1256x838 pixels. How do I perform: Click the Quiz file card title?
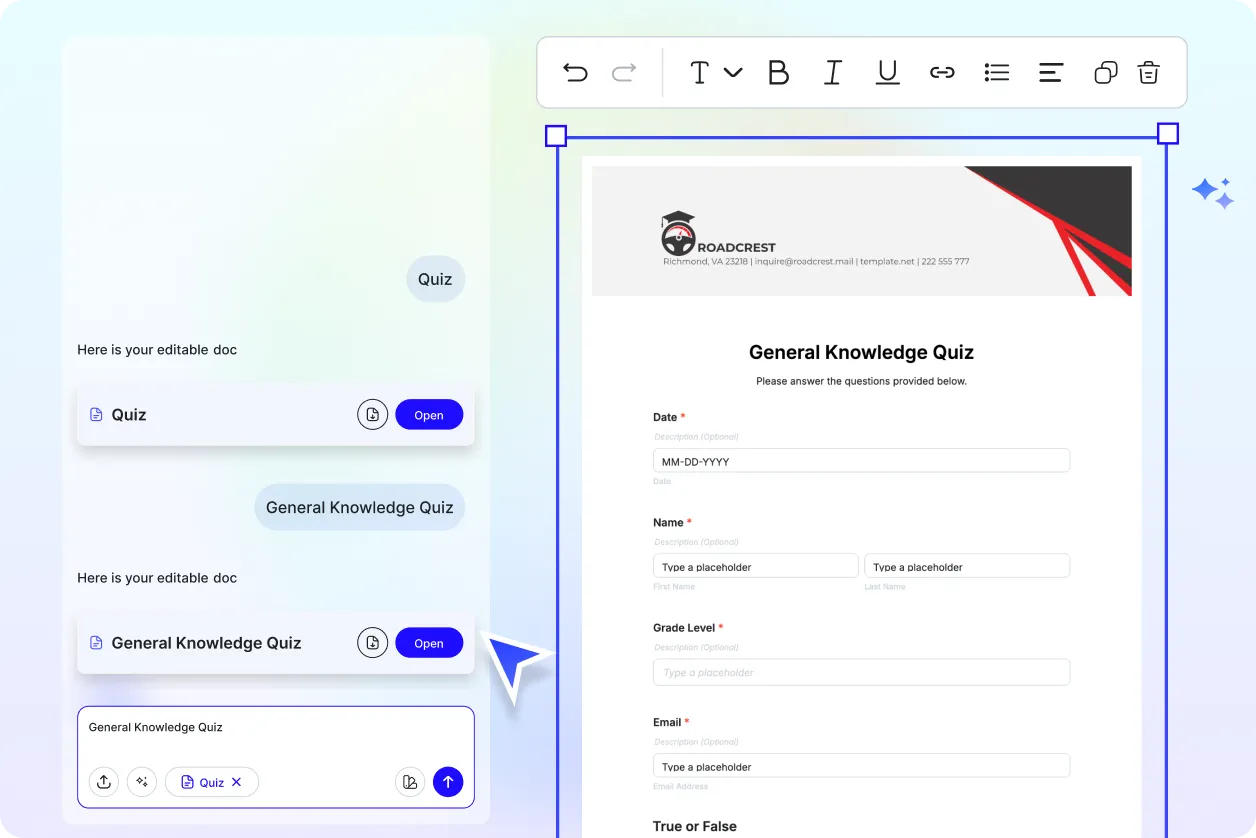pos(129,415)
